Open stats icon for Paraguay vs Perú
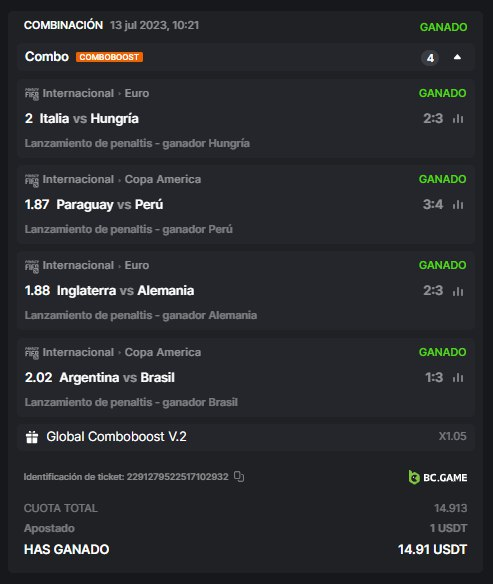 pos(458,204)
